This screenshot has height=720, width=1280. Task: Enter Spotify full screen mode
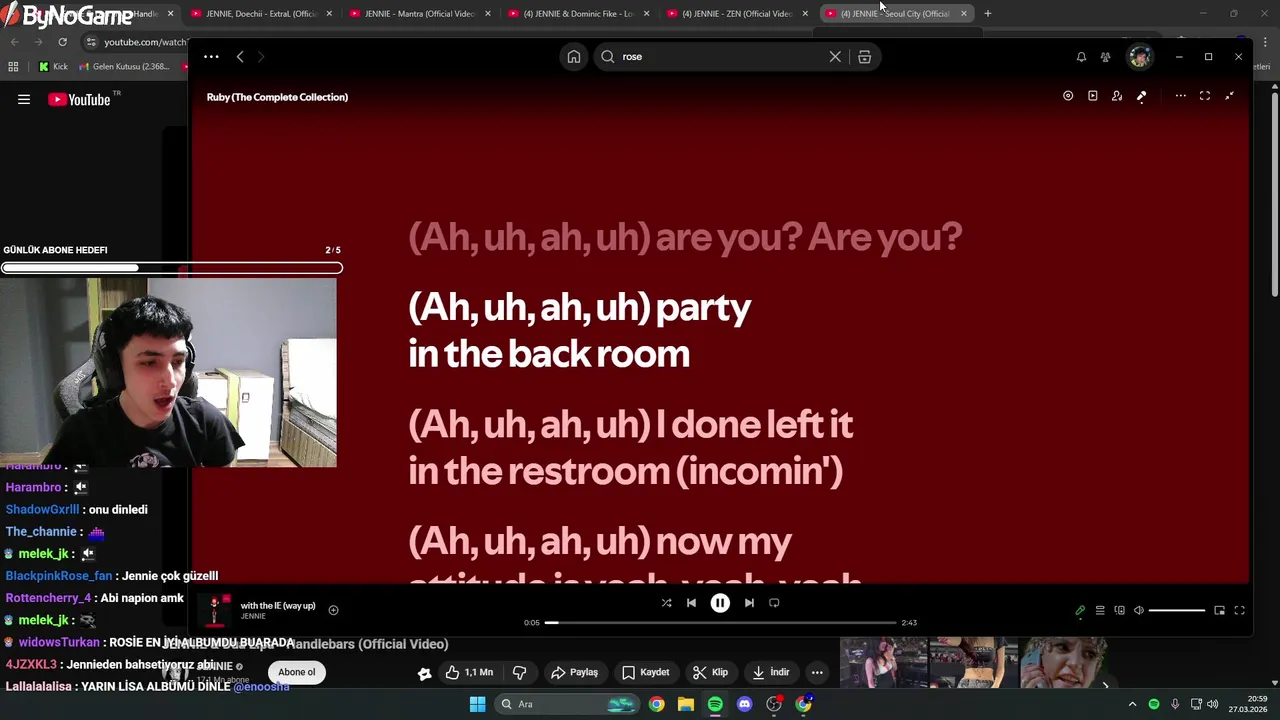click(1239, 610)
